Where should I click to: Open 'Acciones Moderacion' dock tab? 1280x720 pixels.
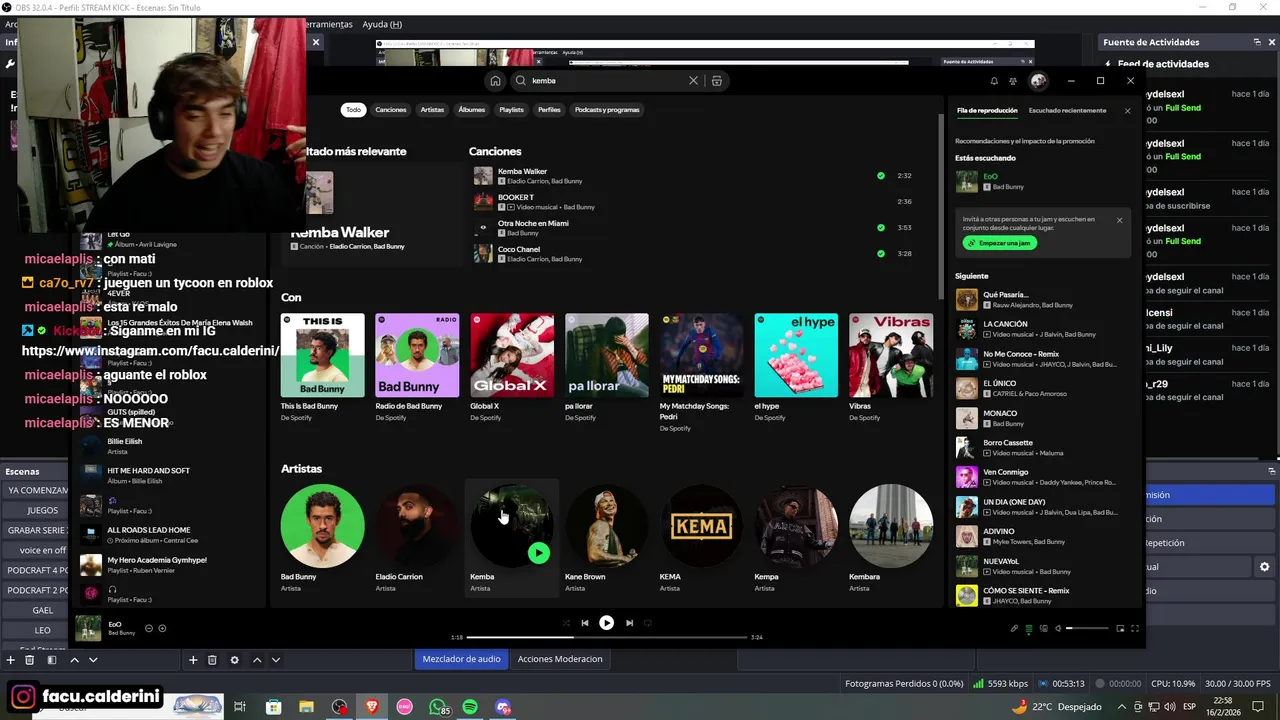click(560, 659)
